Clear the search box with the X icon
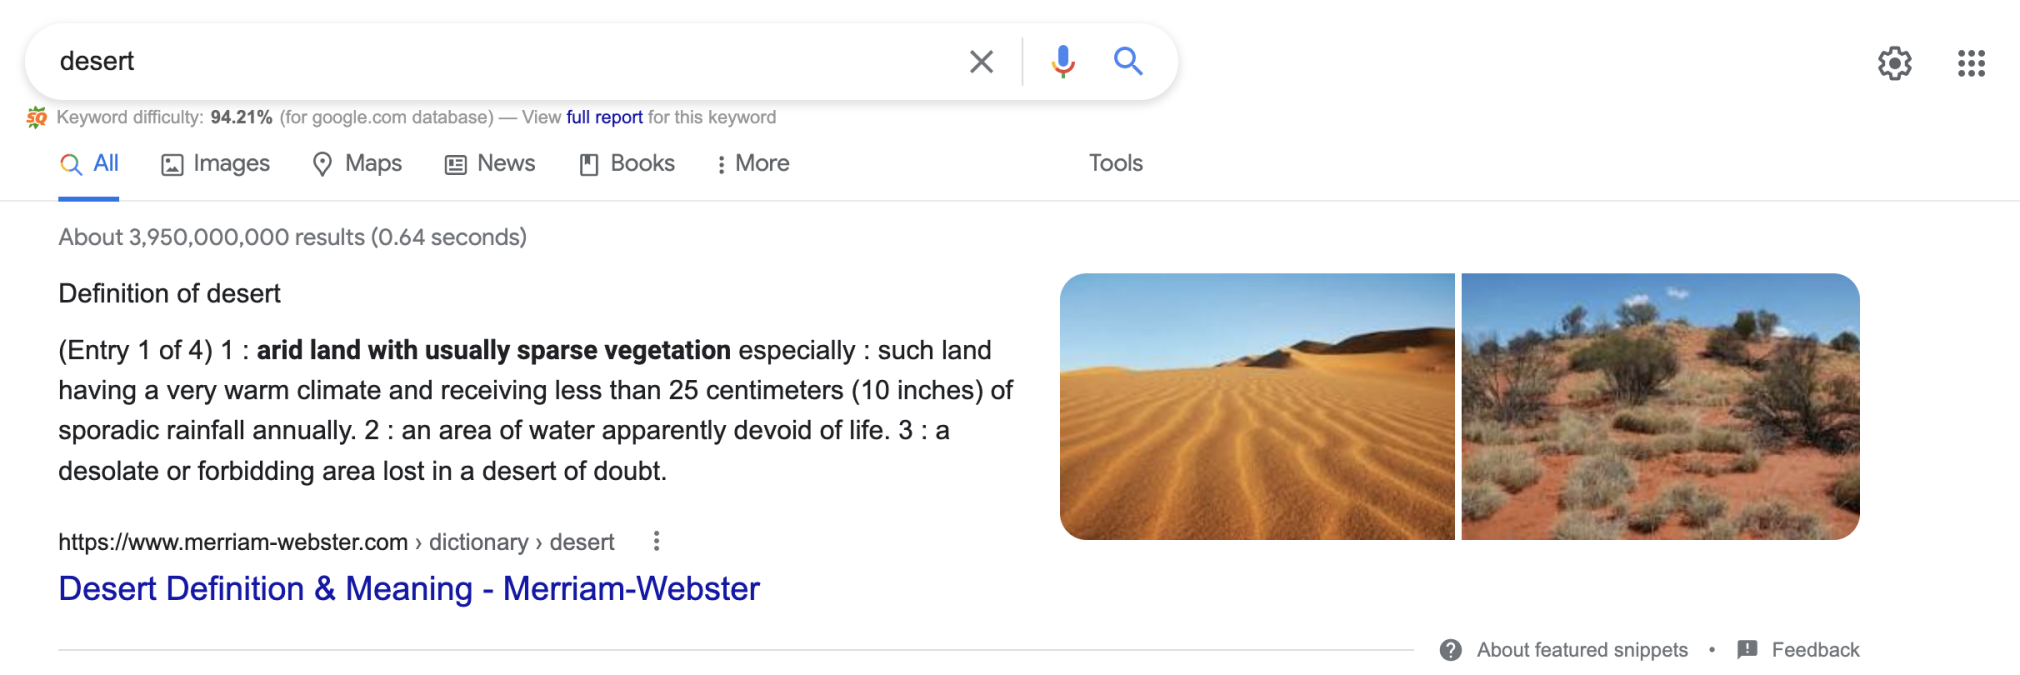Viewport: 2020px width, 675px height. tap(981, 62)
